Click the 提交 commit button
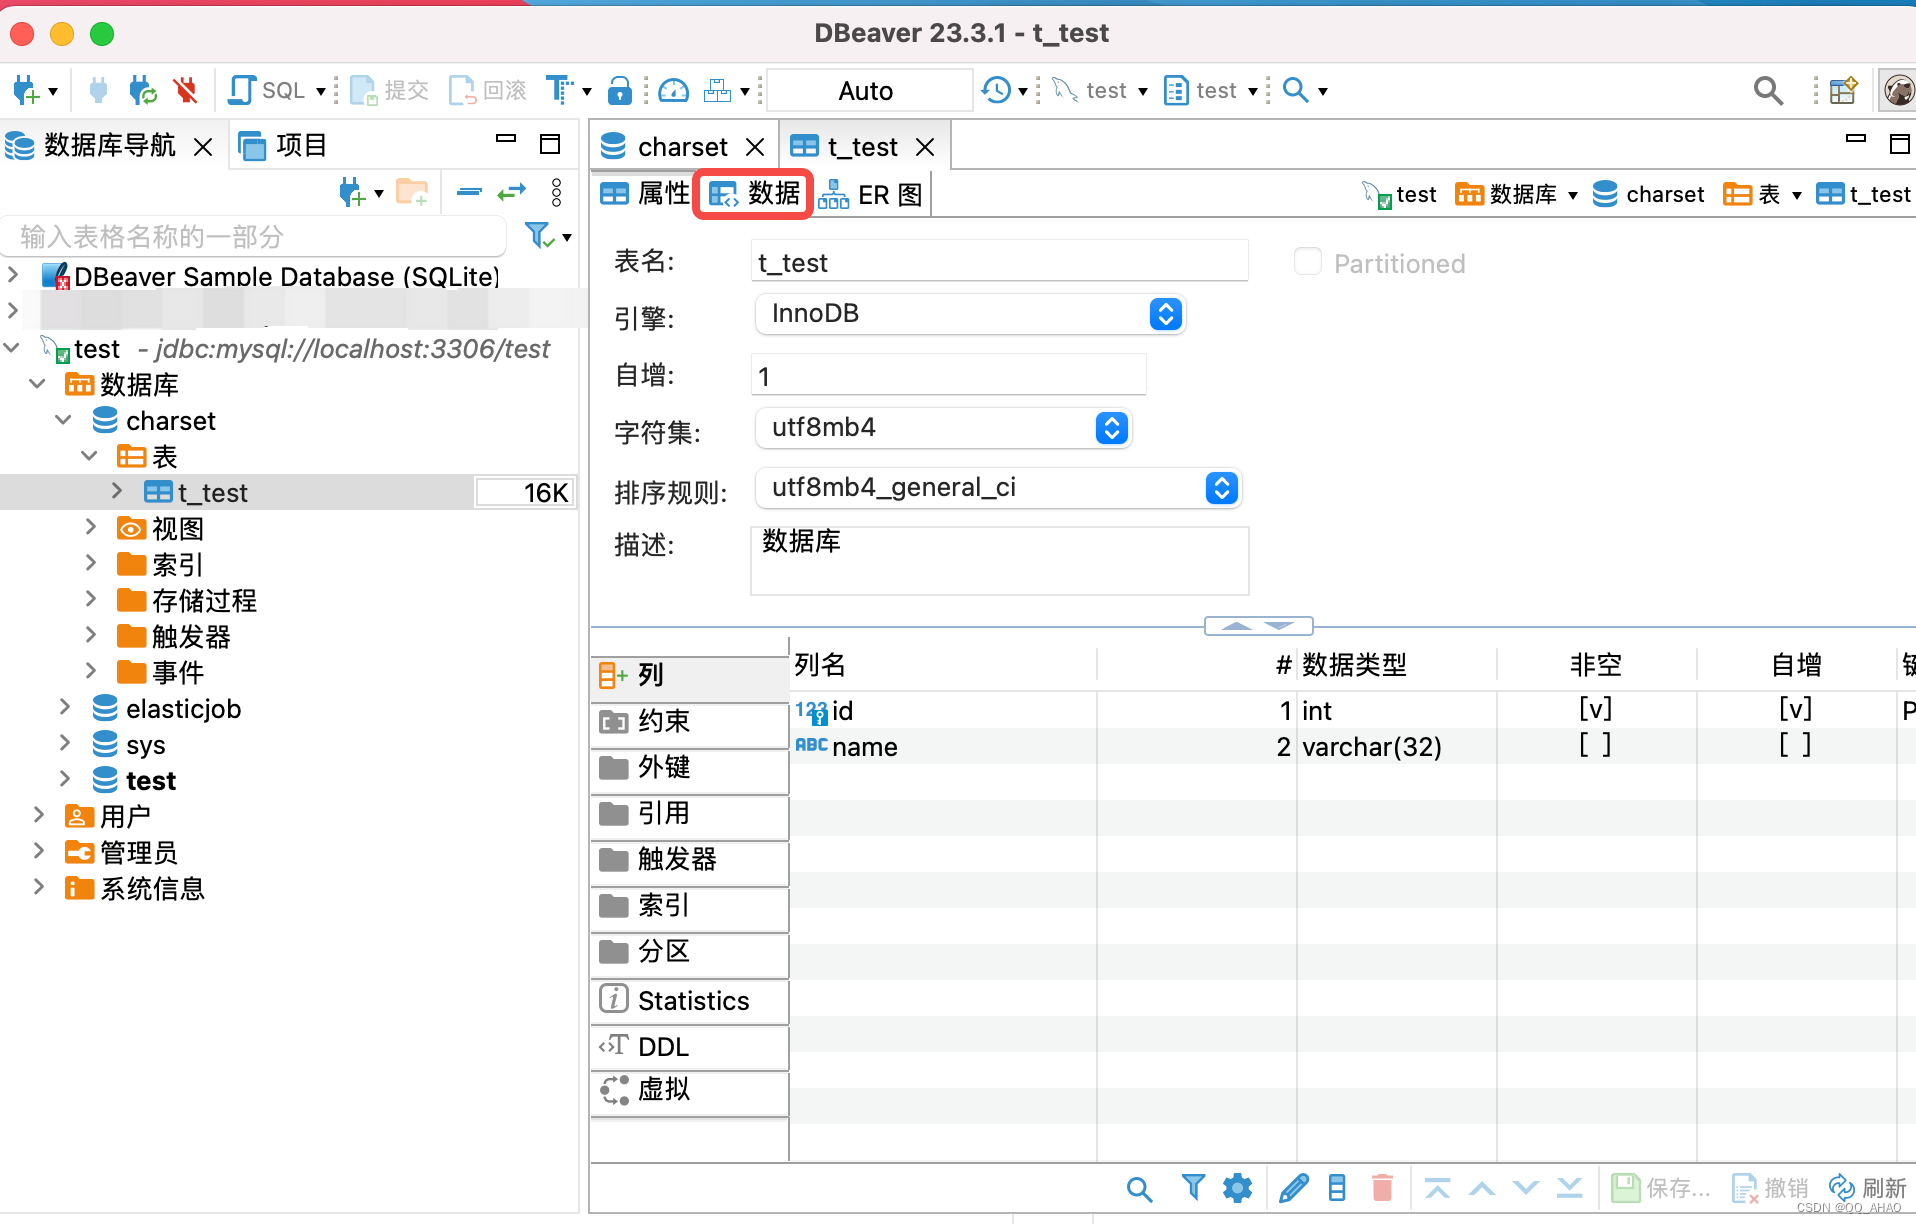This screenshot has height=1224, width=1916. pos(390,91)
